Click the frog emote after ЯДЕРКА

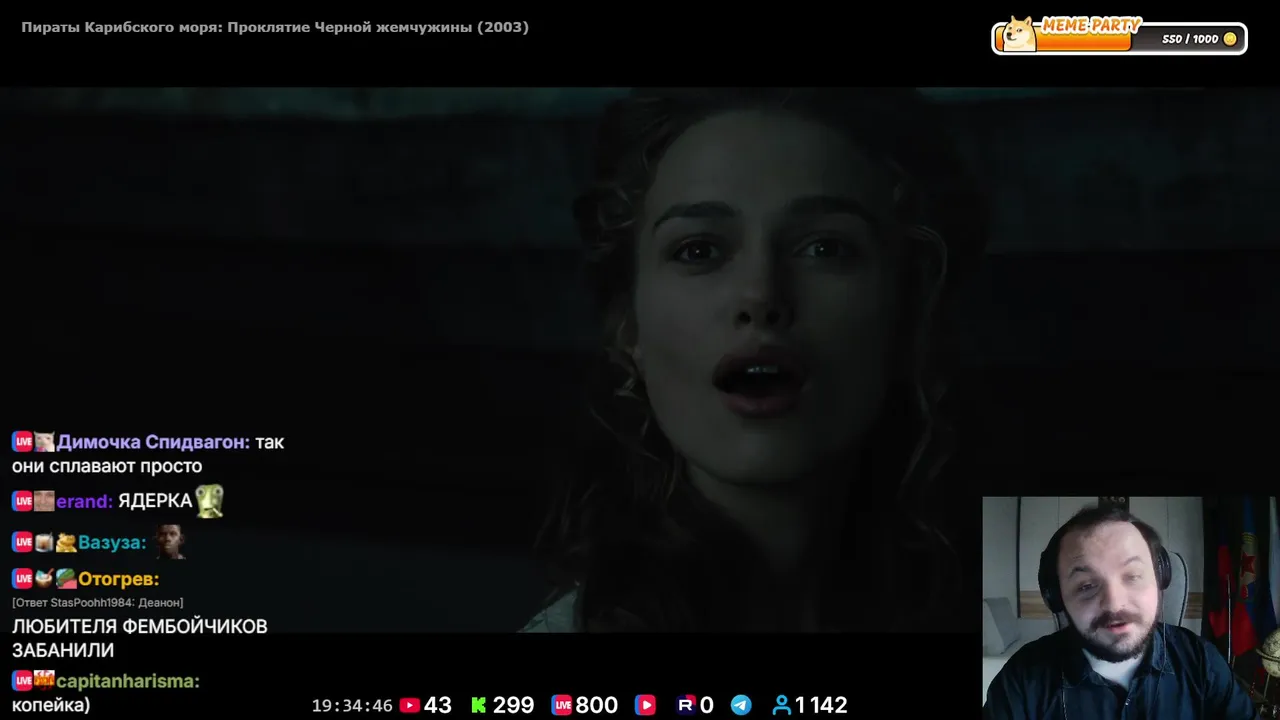click(x=209, y=500)
